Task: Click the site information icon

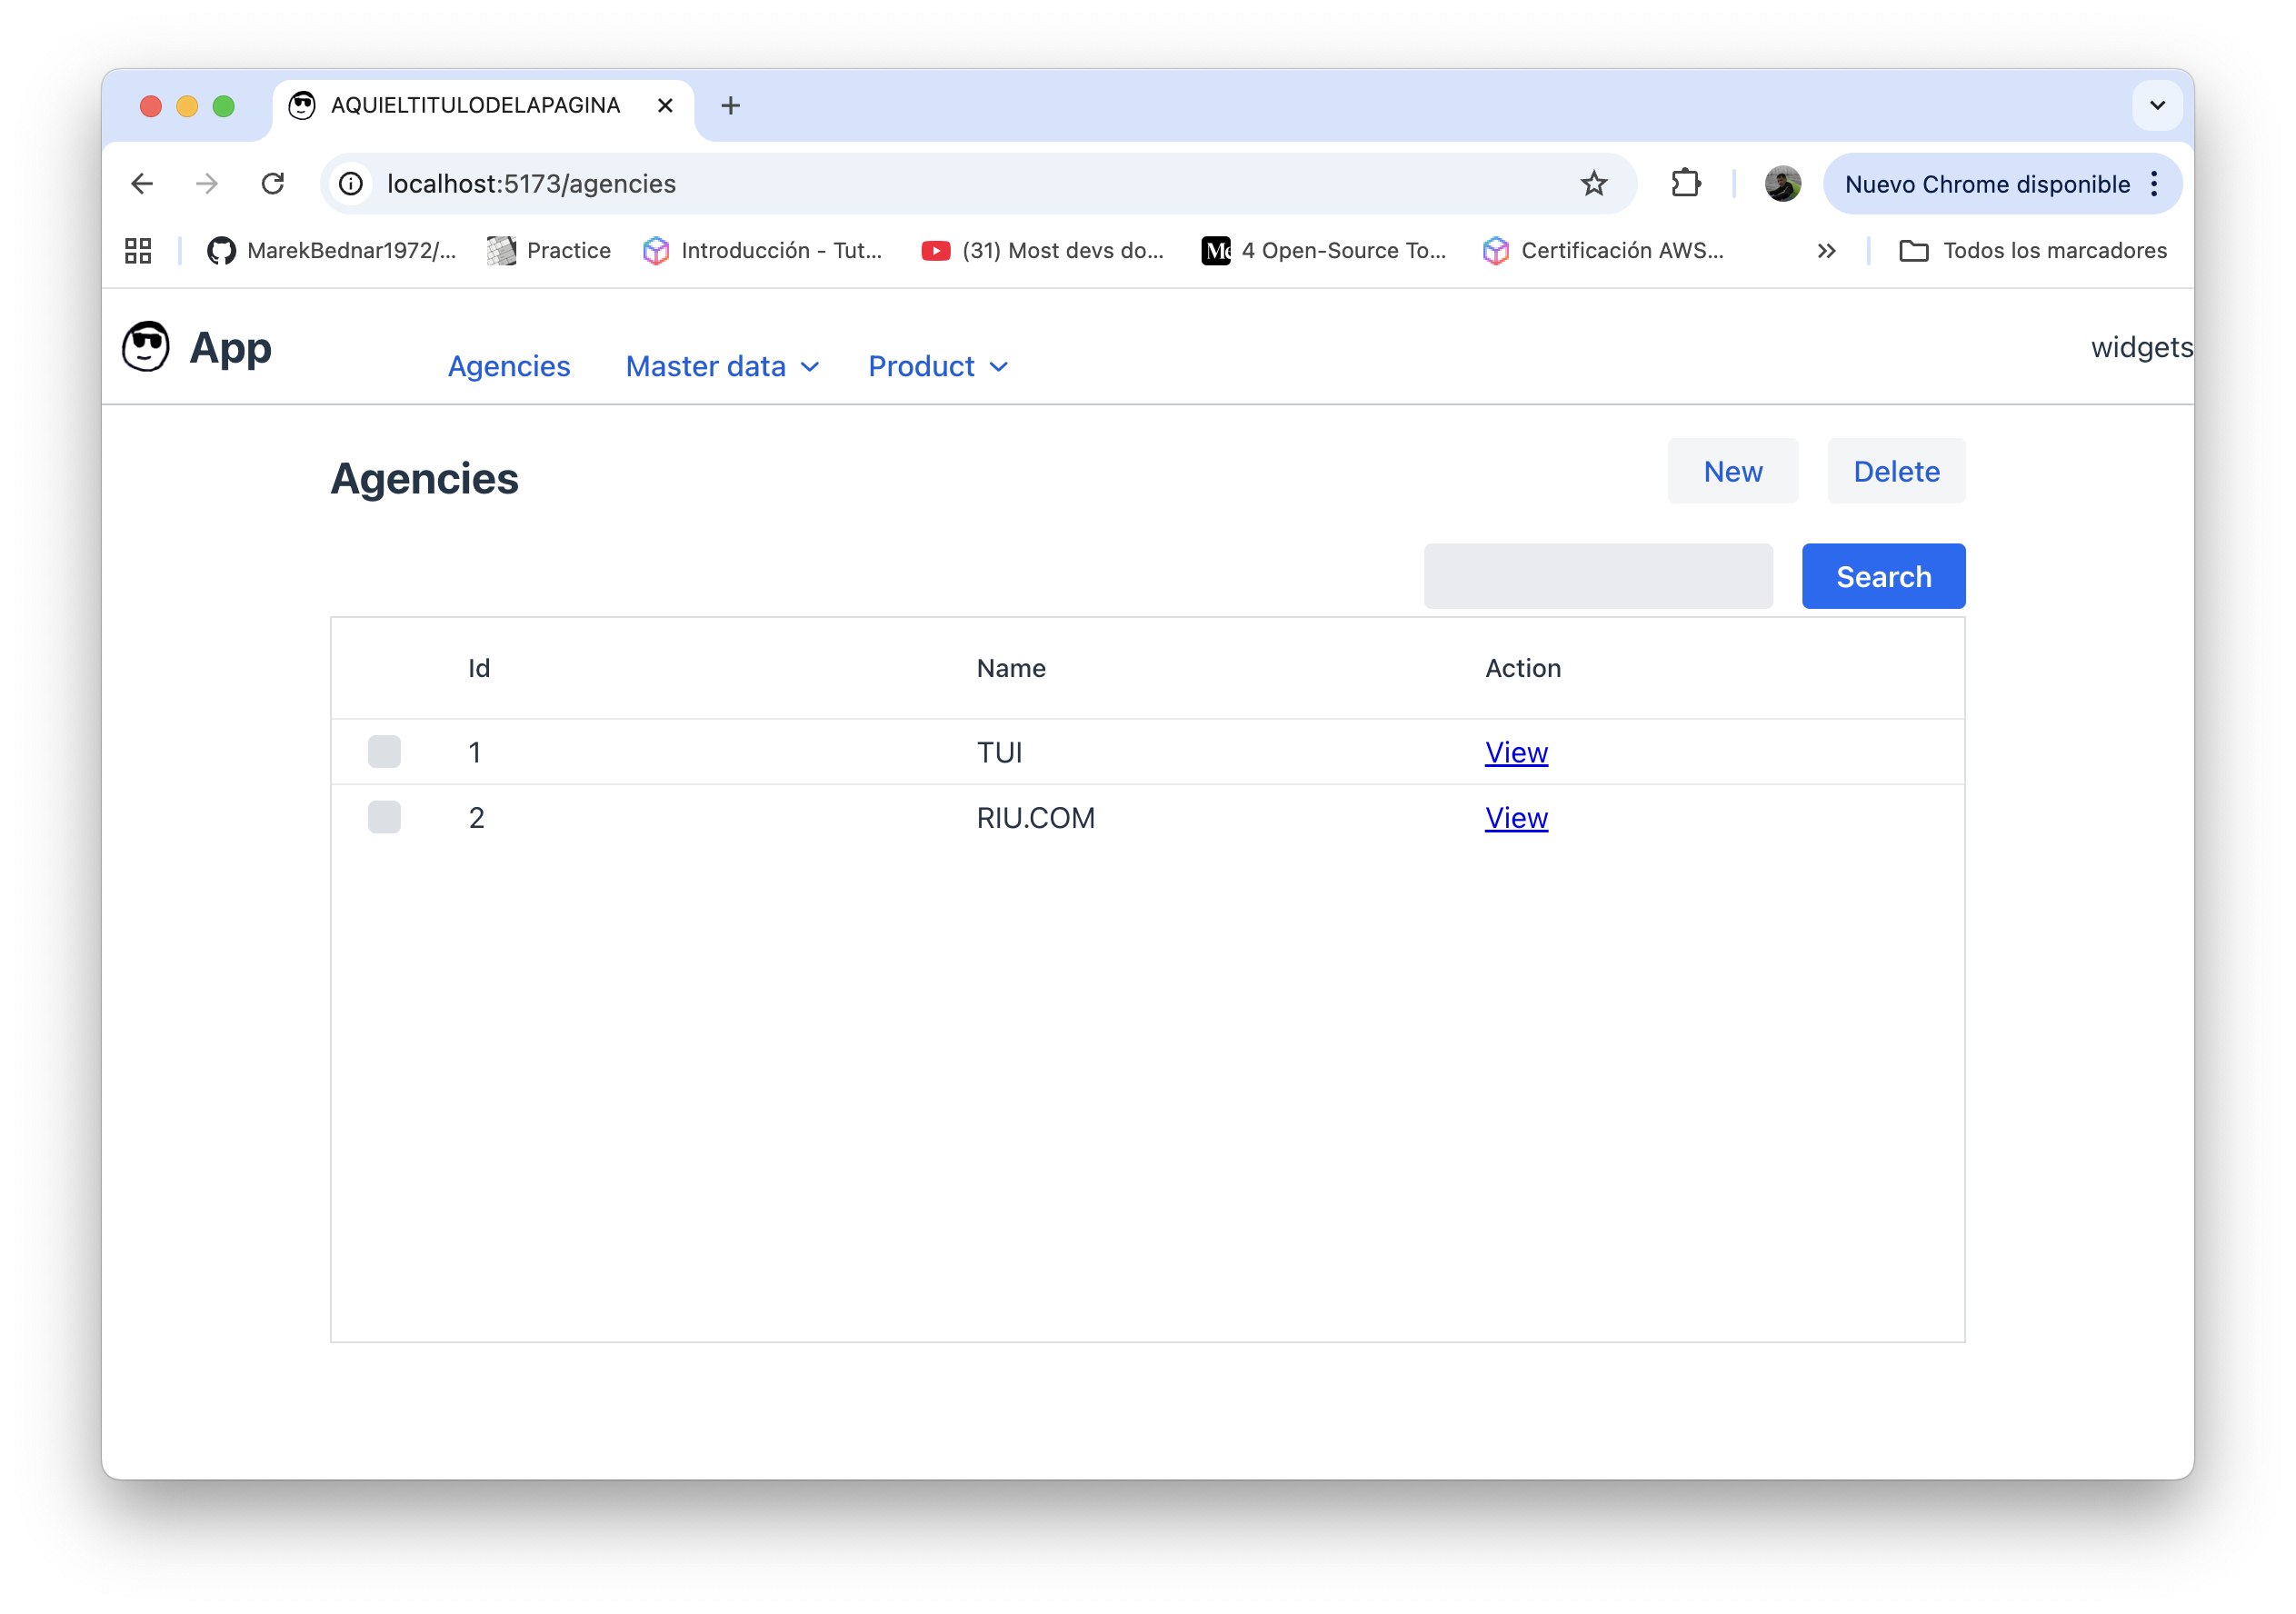Action: pyautogui.click(x=351, y=184)
